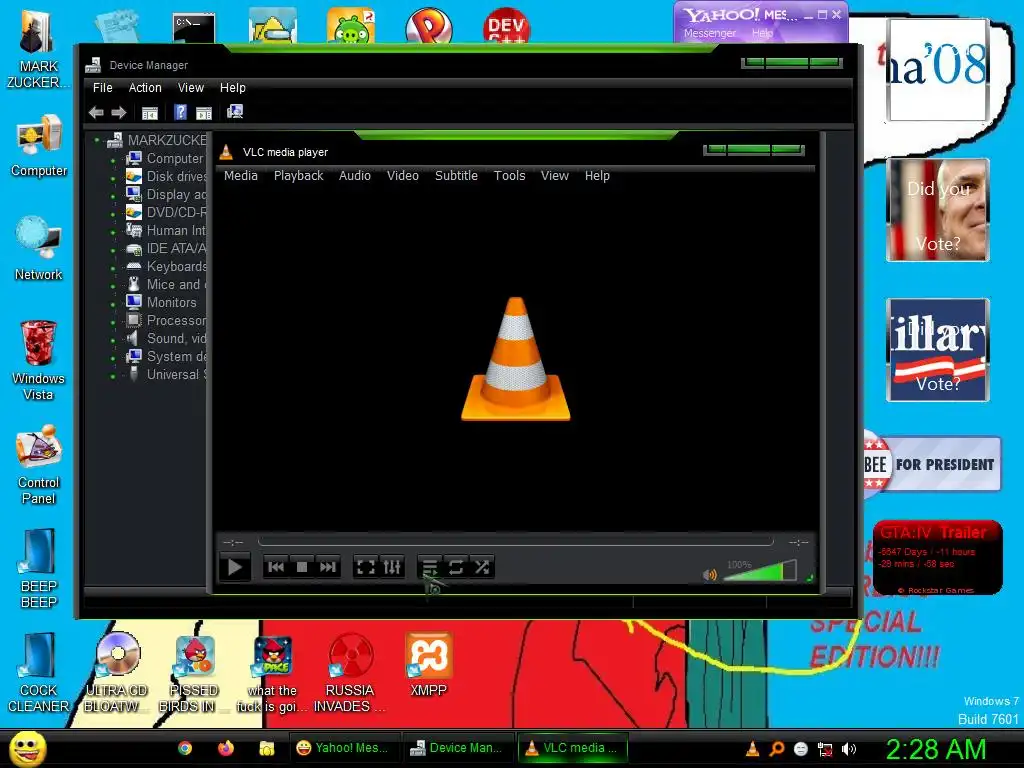
Task: Click the system tray volume speaker icon
Action: (x=848, y=749)
